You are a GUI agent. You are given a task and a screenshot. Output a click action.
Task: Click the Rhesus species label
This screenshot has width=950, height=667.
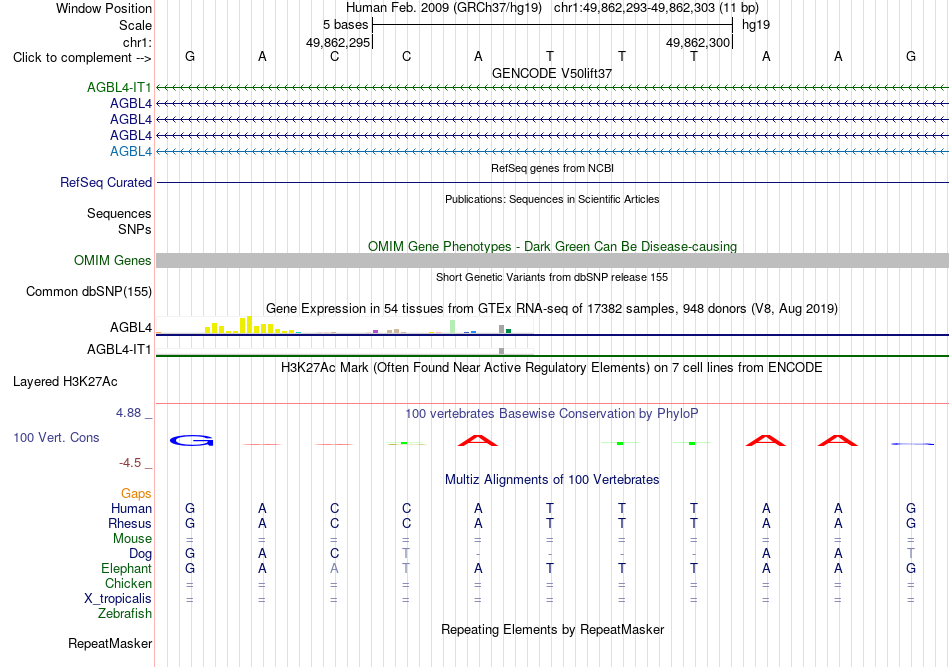(x=130, y=523)
